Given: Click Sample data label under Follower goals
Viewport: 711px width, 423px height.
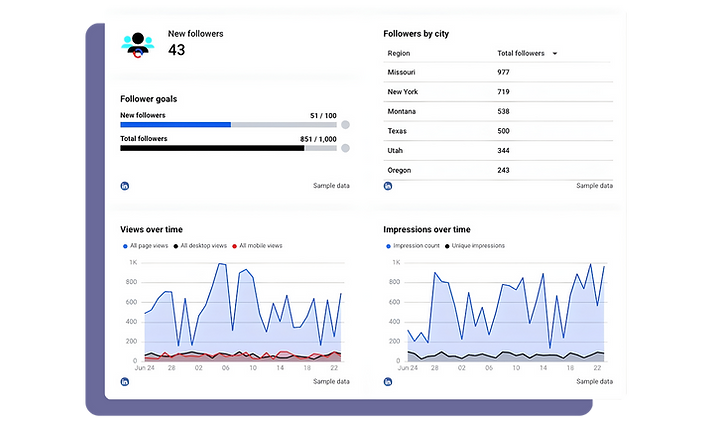Looking at the screenshot, I should pos(331,185).
